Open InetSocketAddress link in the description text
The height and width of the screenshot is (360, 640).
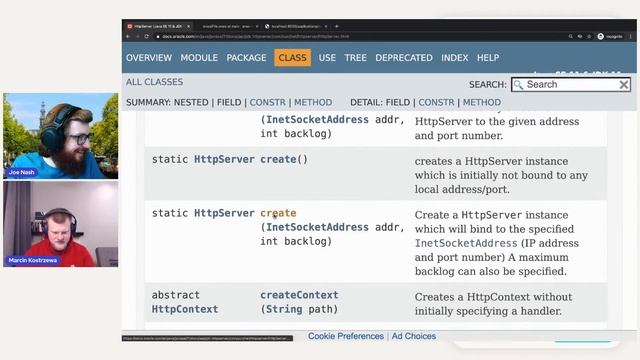tap(466, 243)
